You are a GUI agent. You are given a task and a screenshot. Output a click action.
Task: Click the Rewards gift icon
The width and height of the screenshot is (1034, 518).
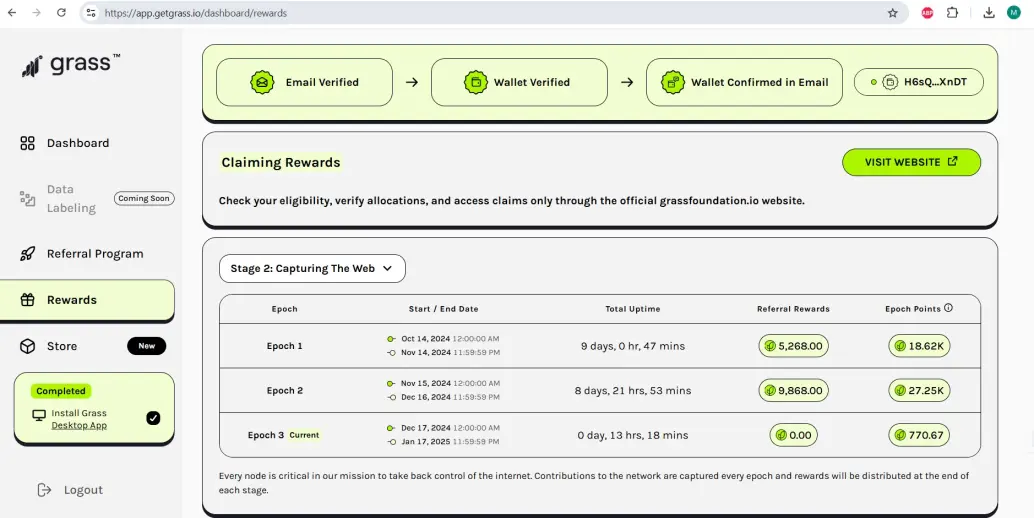tap(27, 300)
